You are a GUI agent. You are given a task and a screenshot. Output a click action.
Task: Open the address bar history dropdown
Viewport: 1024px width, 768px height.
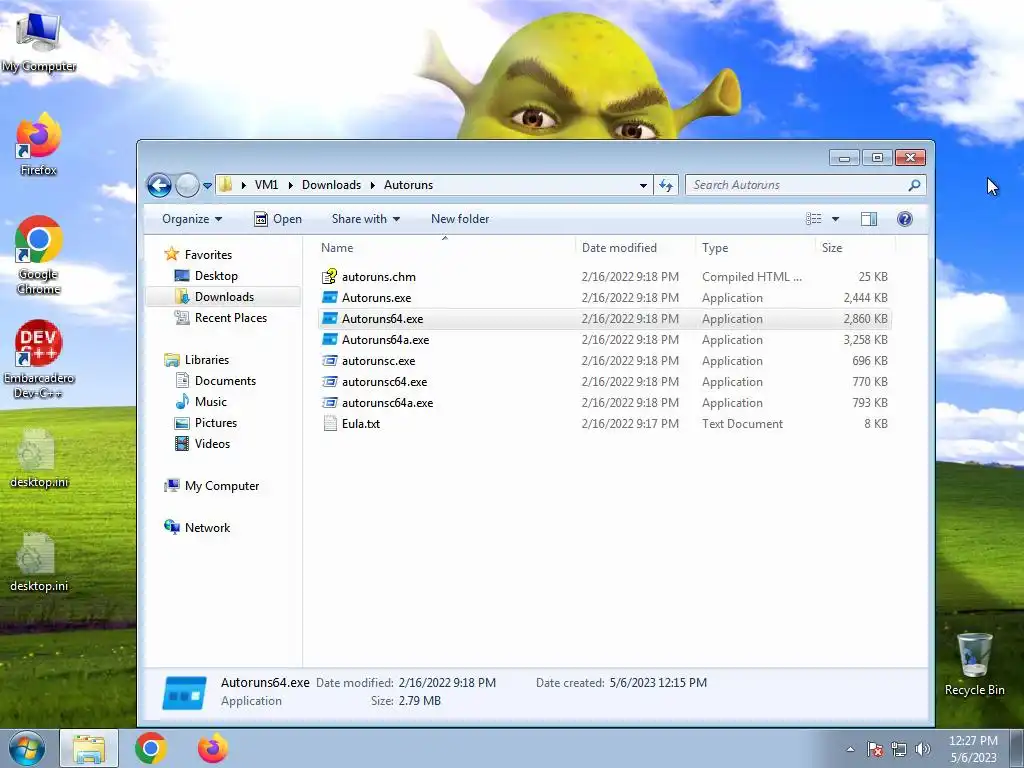[643, 185]
